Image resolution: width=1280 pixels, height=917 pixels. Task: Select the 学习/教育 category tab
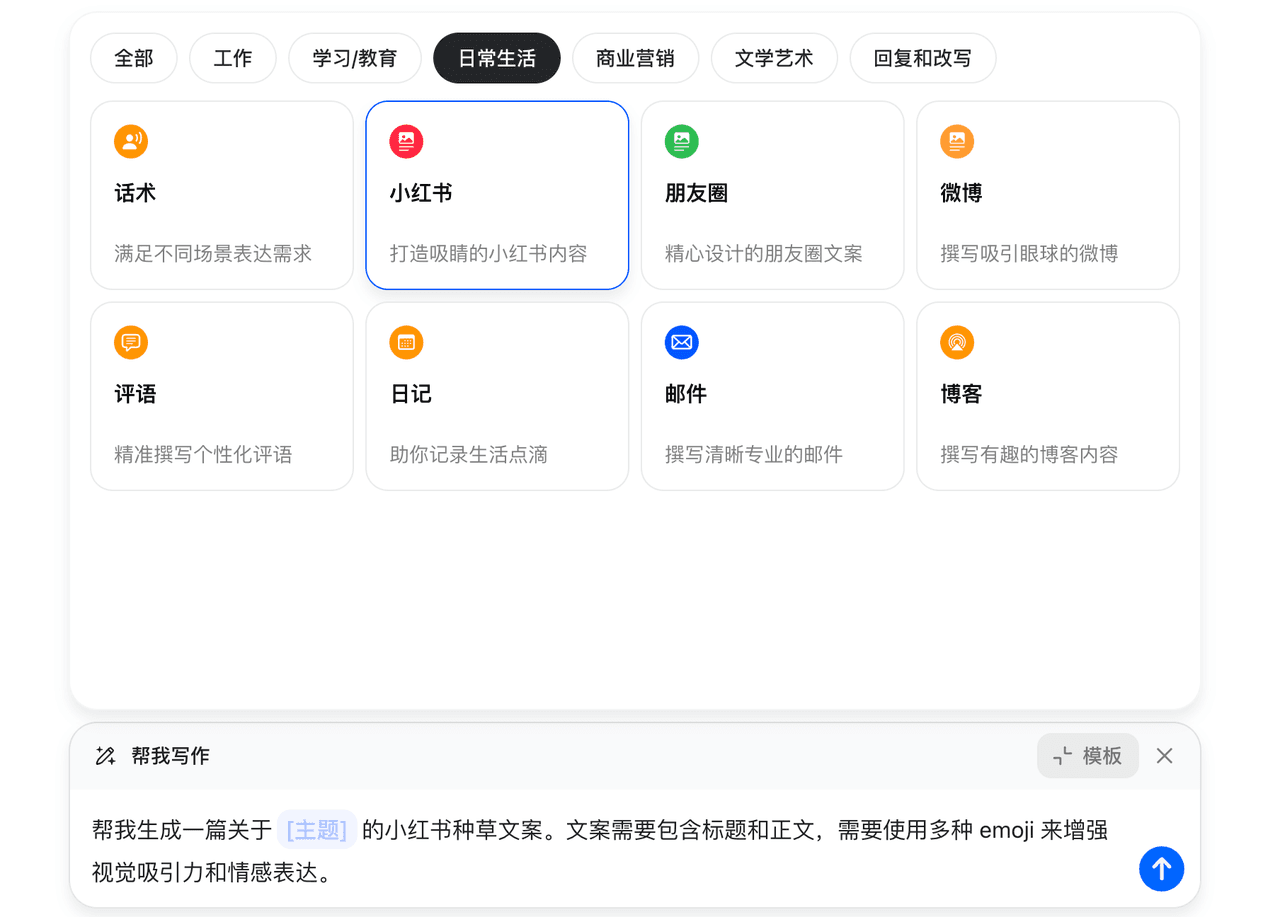(x=354, y=58)
